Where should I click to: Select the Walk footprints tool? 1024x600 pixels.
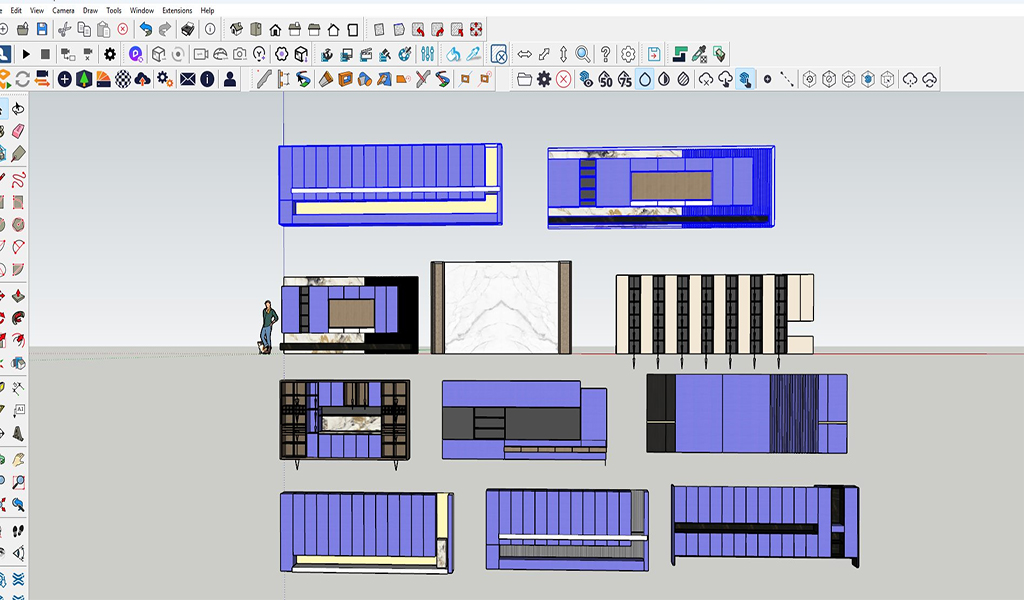18,530
